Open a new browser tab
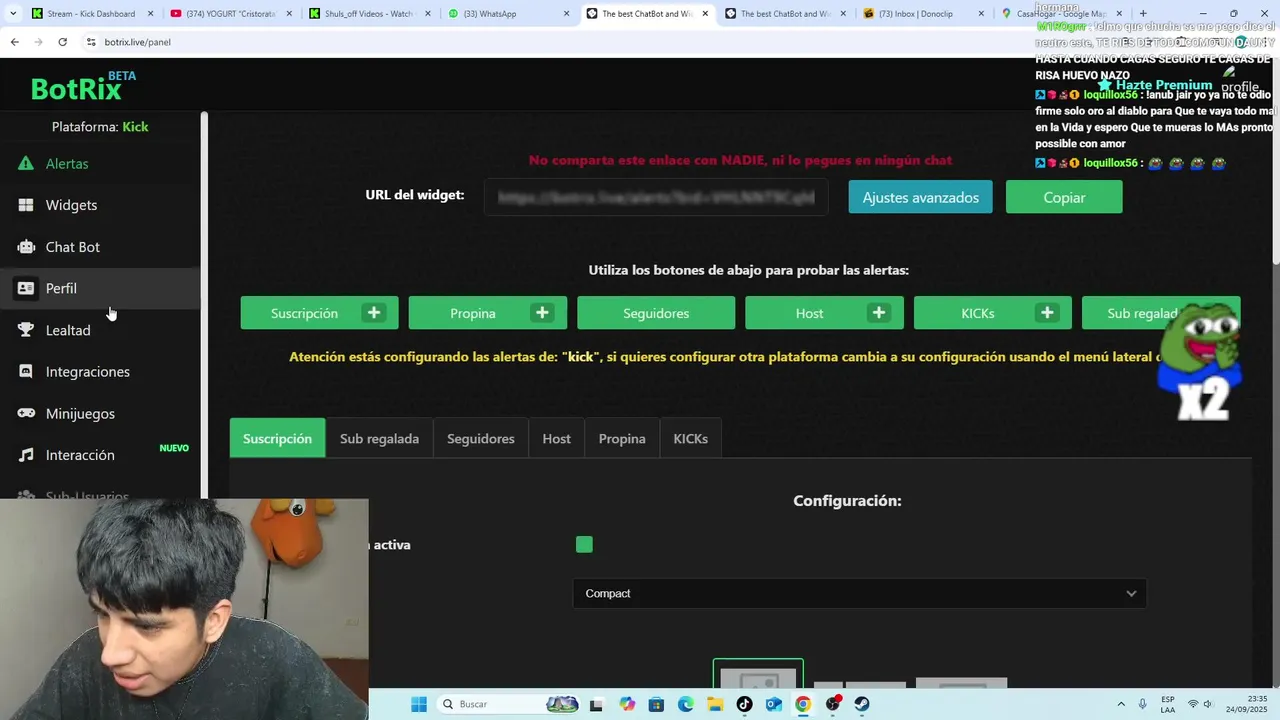1280x720 pixels. pyautogui.click(x=1143, y=14)
